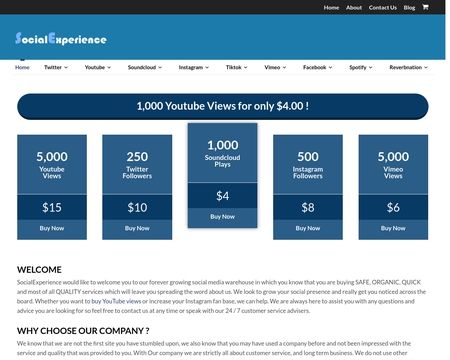The width and height of the screenshot is (450, 360).
Task: Click the $15 price
Action: (52, 207)
